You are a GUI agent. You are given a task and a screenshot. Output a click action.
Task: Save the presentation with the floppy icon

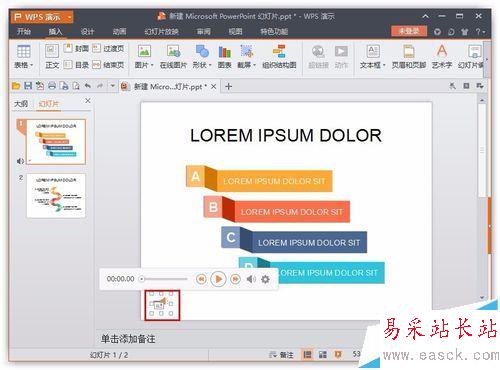coord(28,86)
